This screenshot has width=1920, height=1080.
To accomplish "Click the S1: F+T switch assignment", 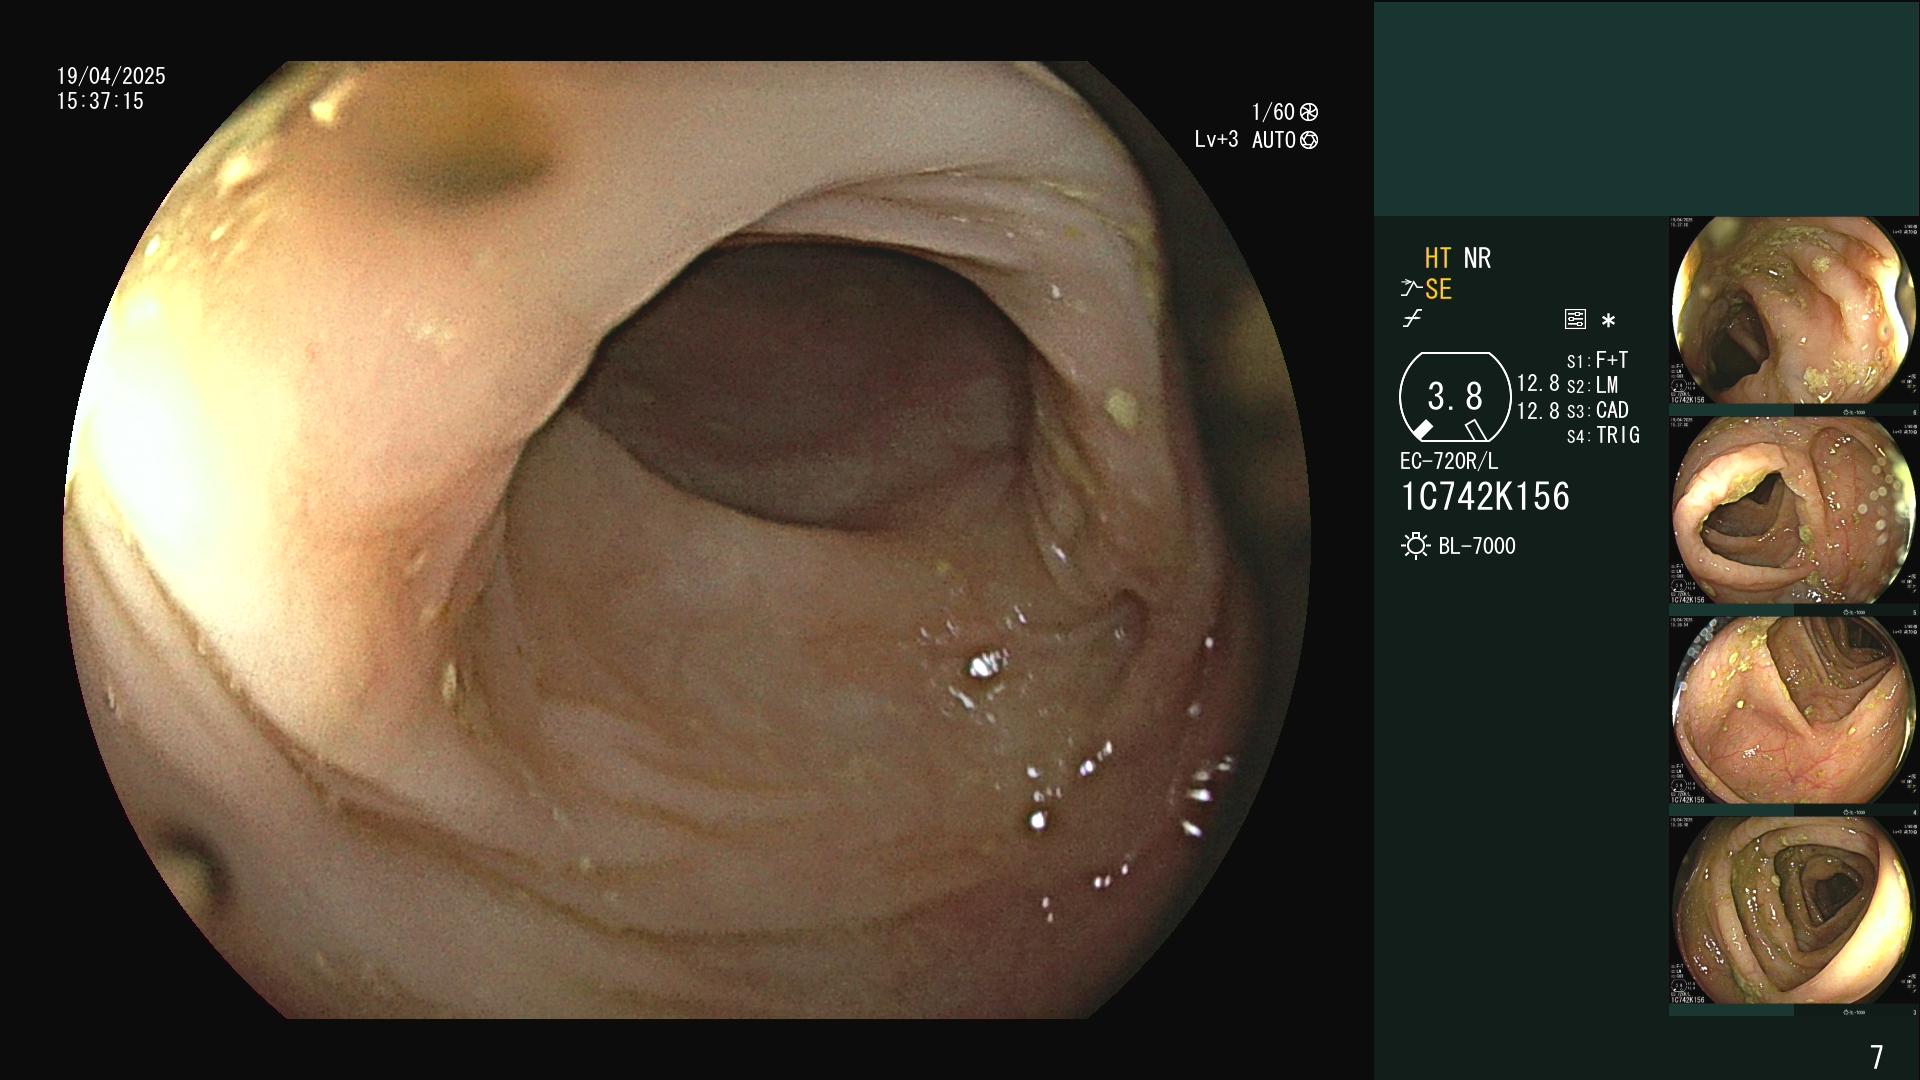I will tap(1597, 360).
